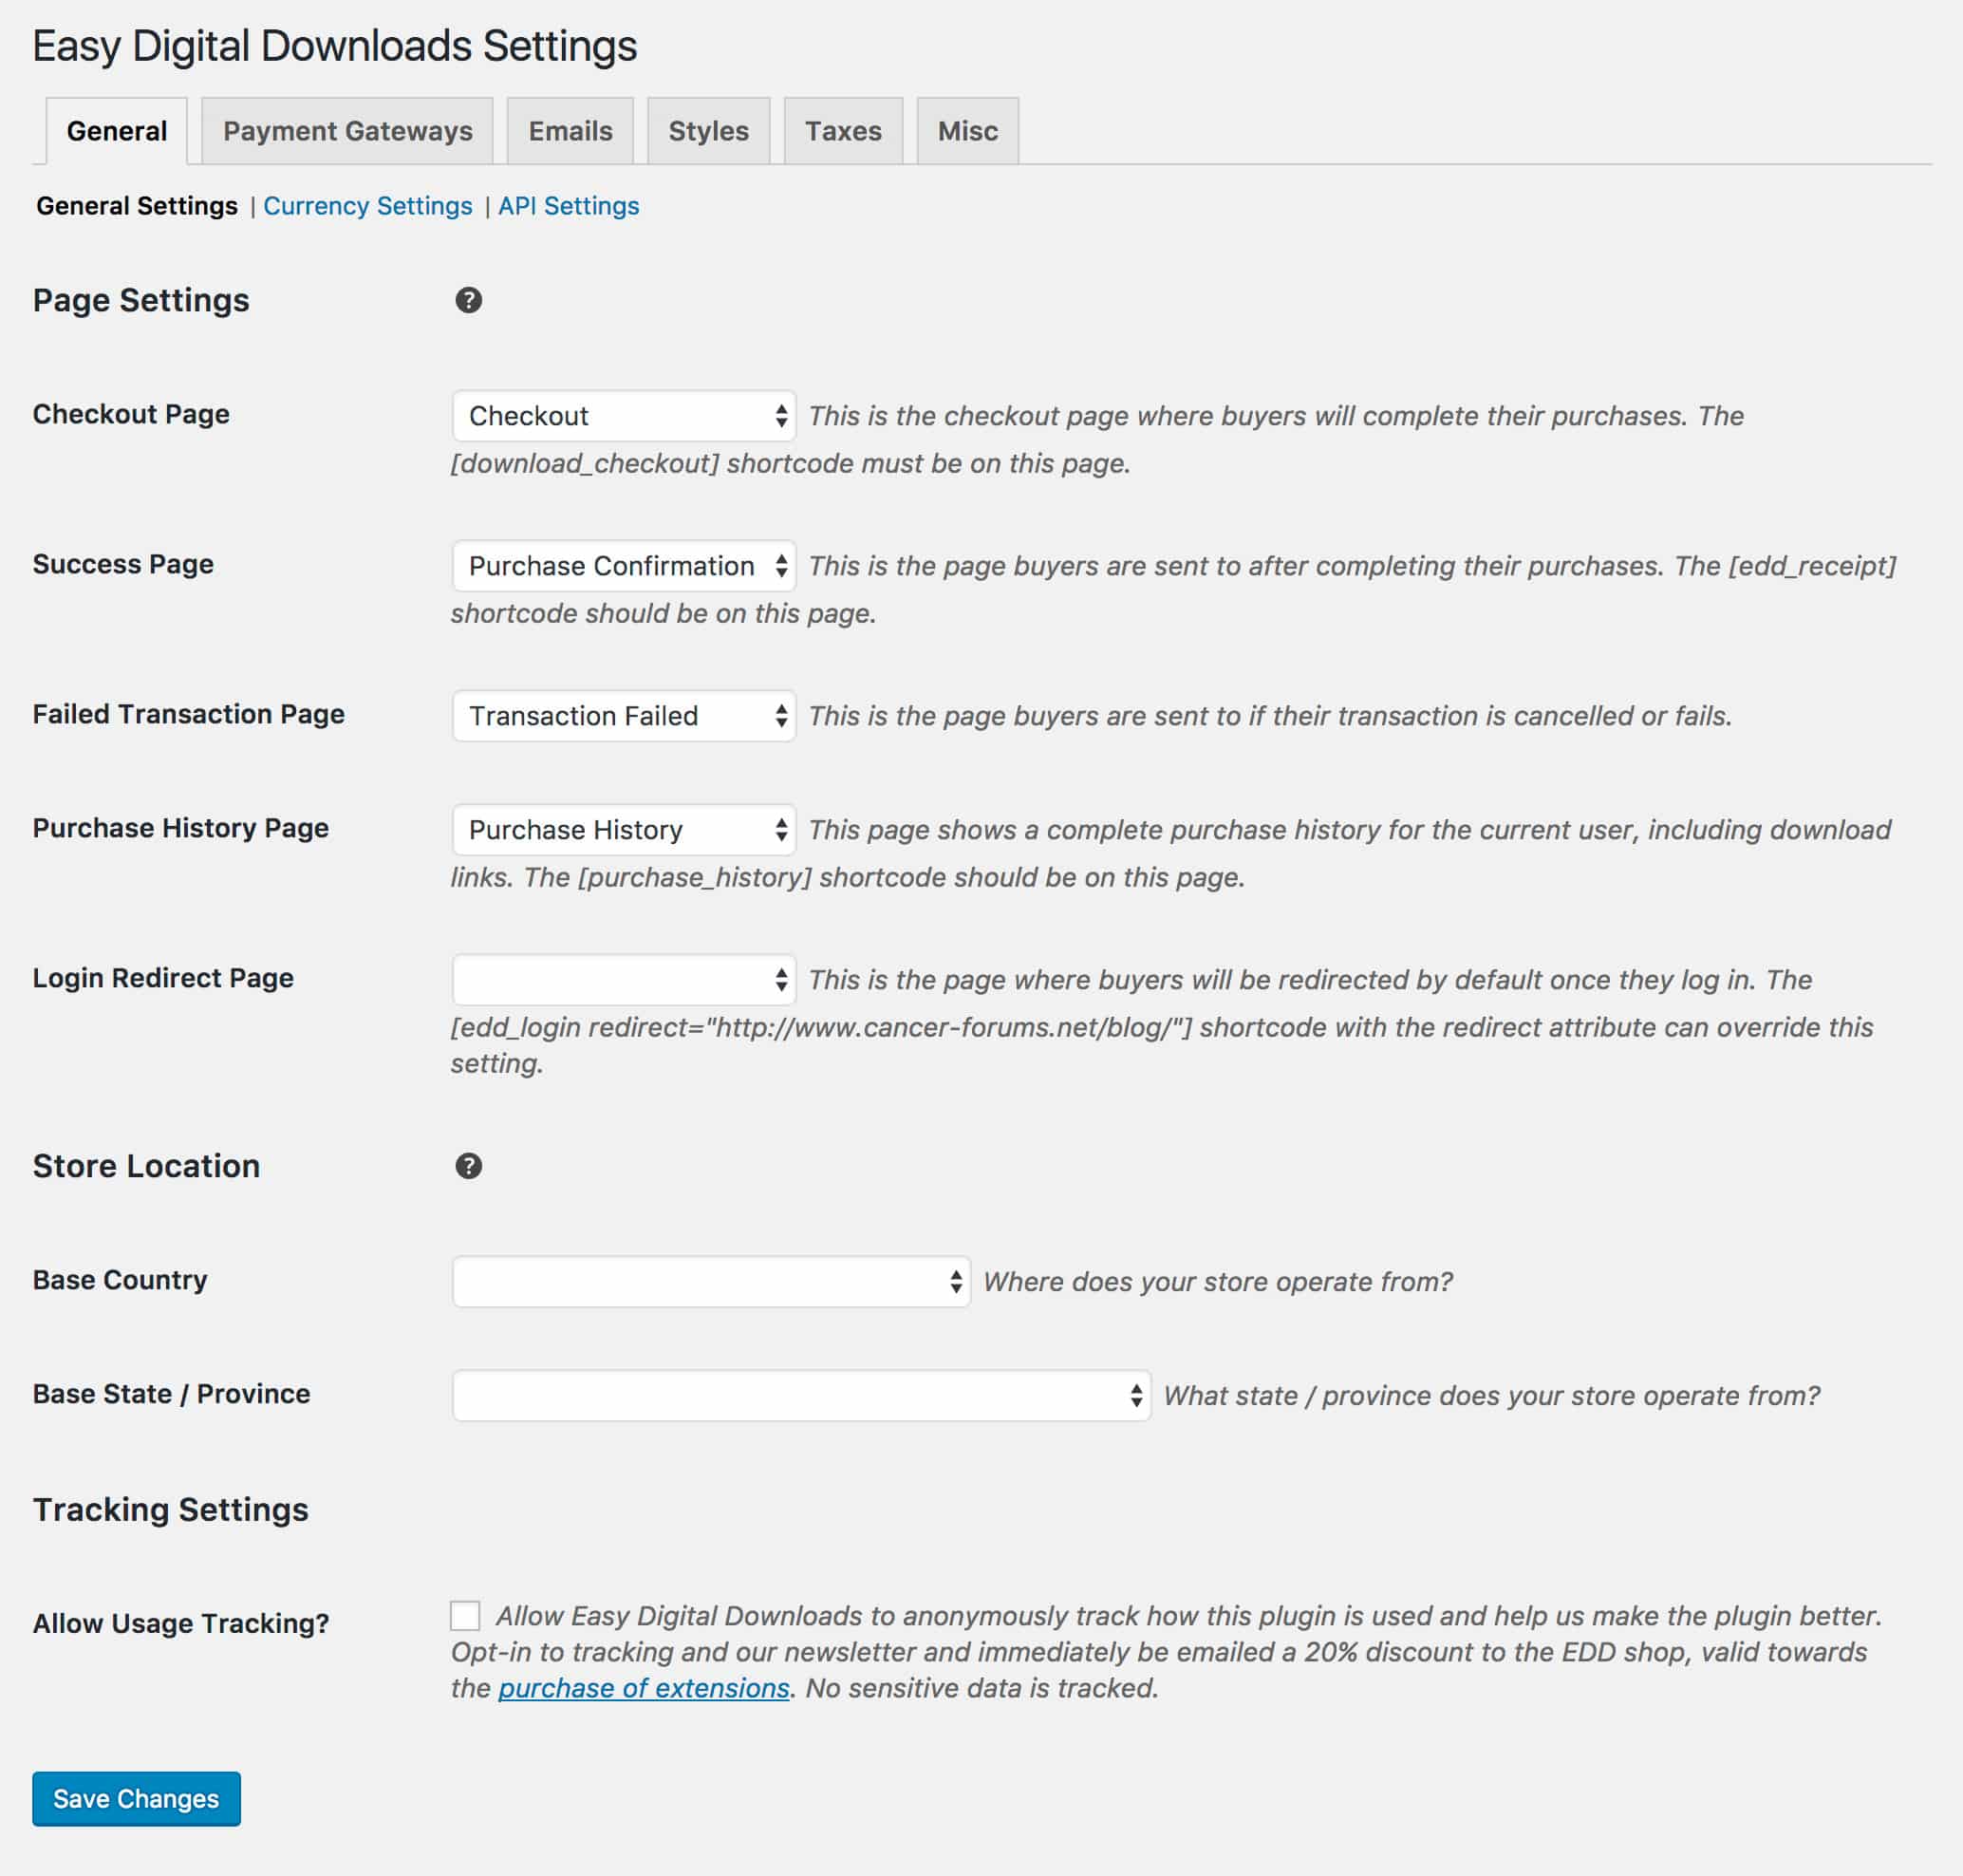Click the Failed Transaction Page label

[189, 714]
